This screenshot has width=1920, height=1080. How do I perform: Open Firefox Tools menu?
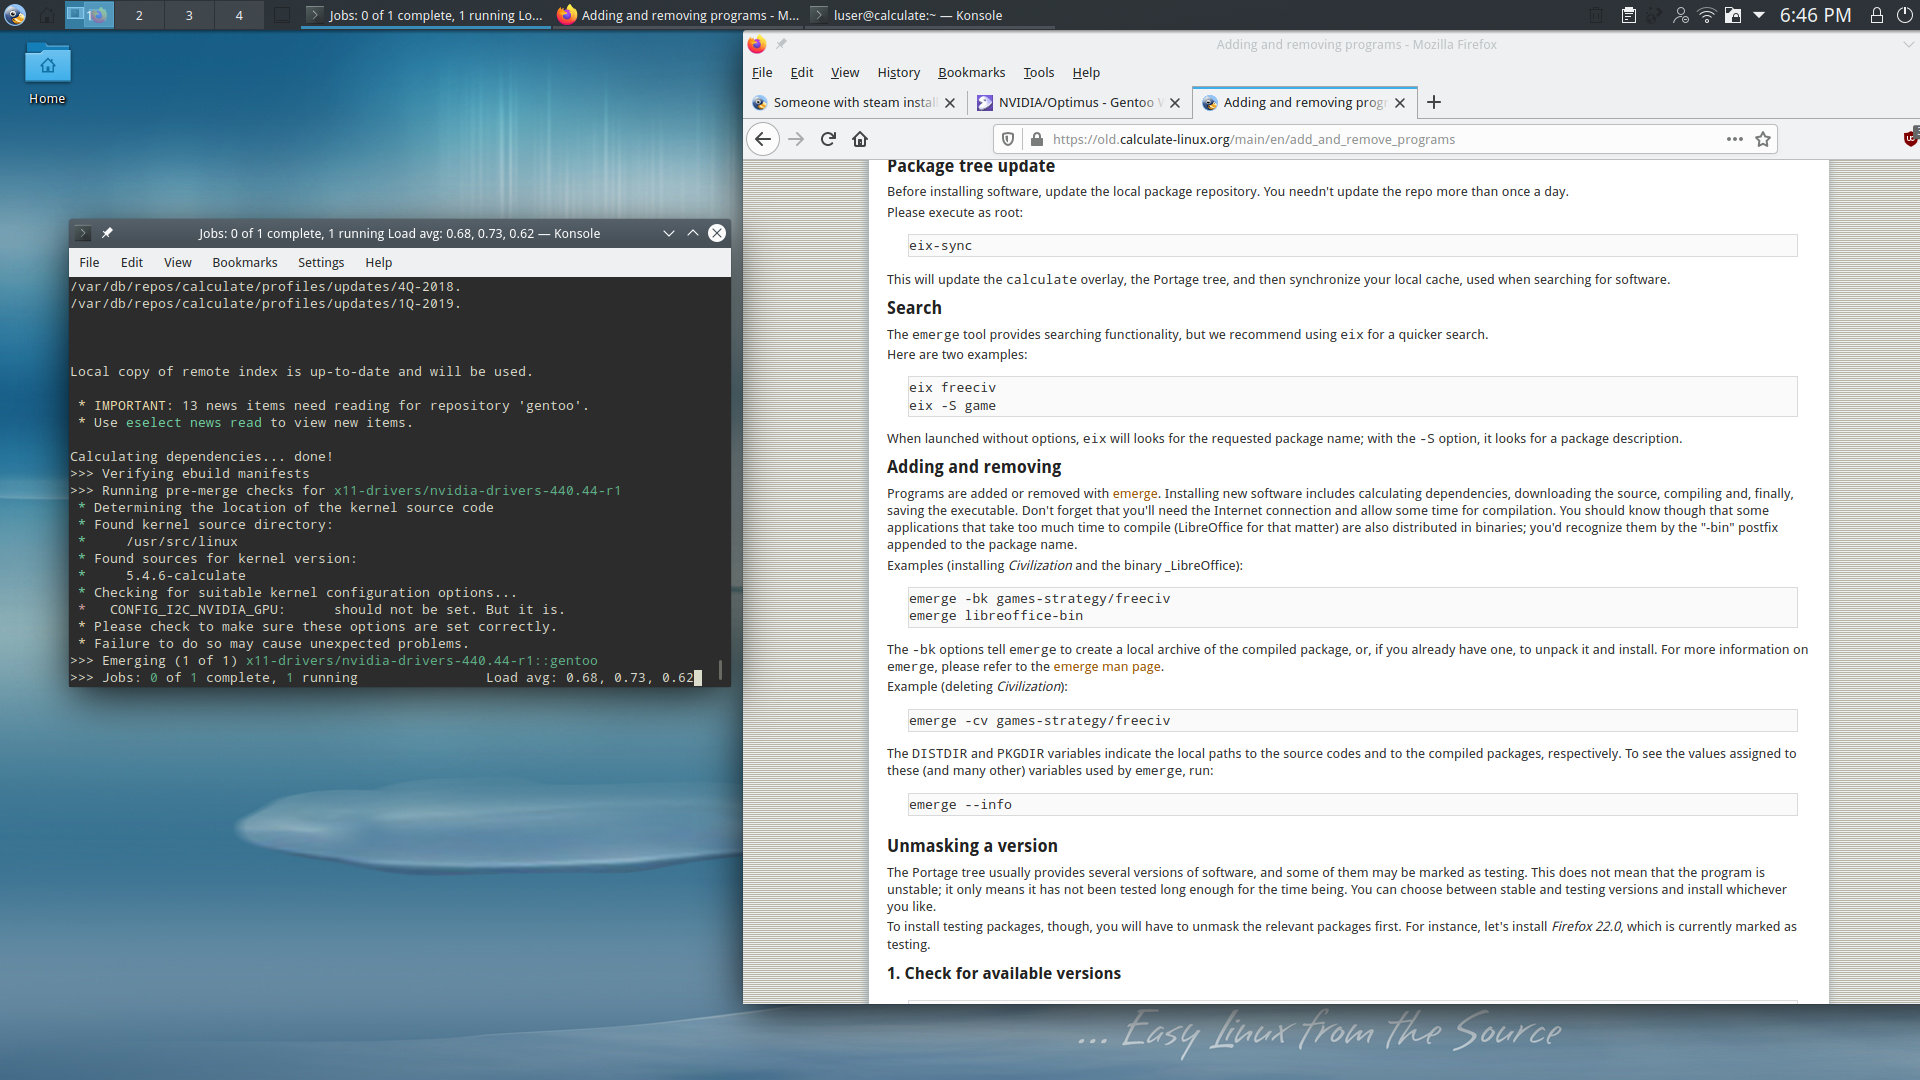[1039, 72]
